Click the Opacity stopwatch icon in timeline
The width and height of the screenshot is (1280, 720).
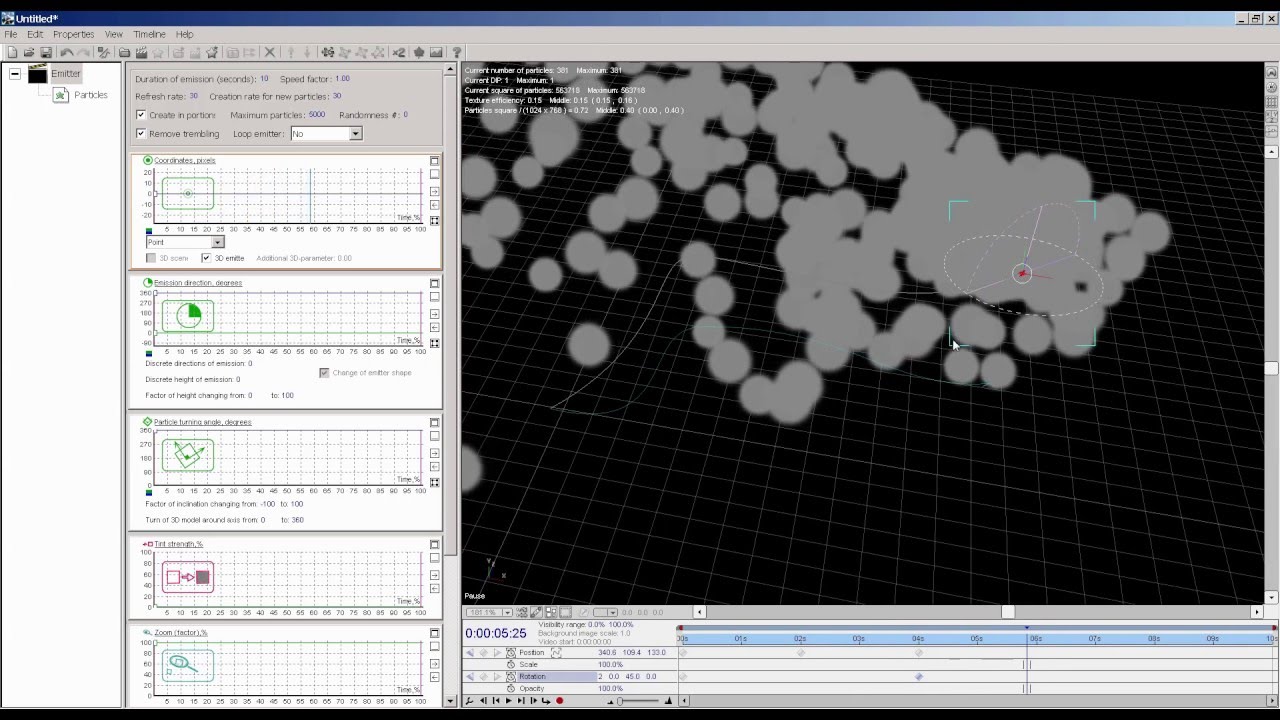tap(511, 688)
